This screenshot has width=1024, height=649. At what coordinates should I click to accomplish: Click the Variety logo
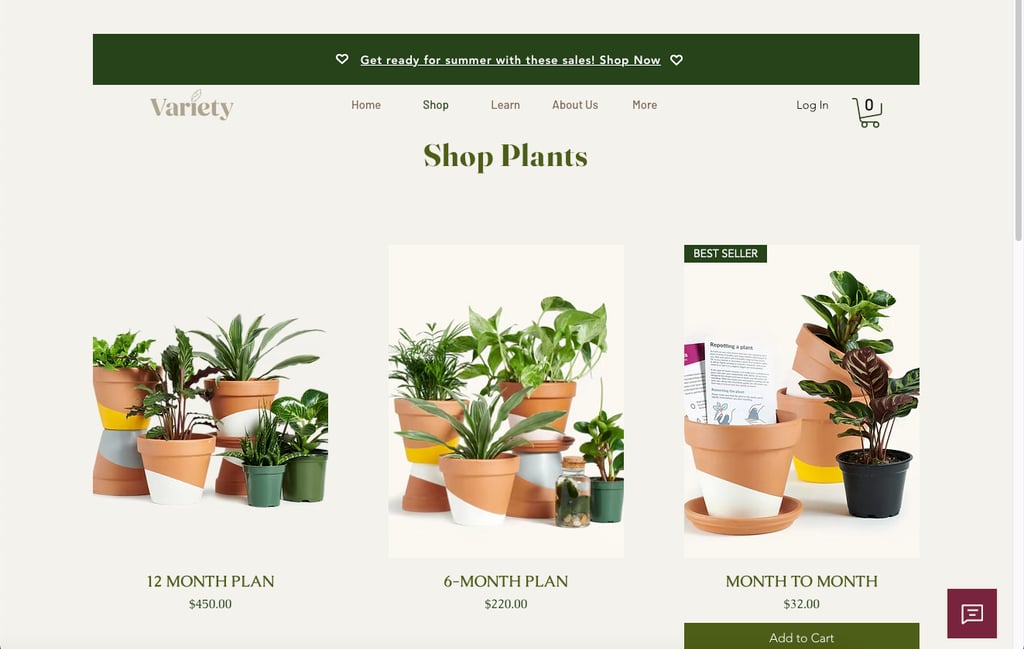192,105
